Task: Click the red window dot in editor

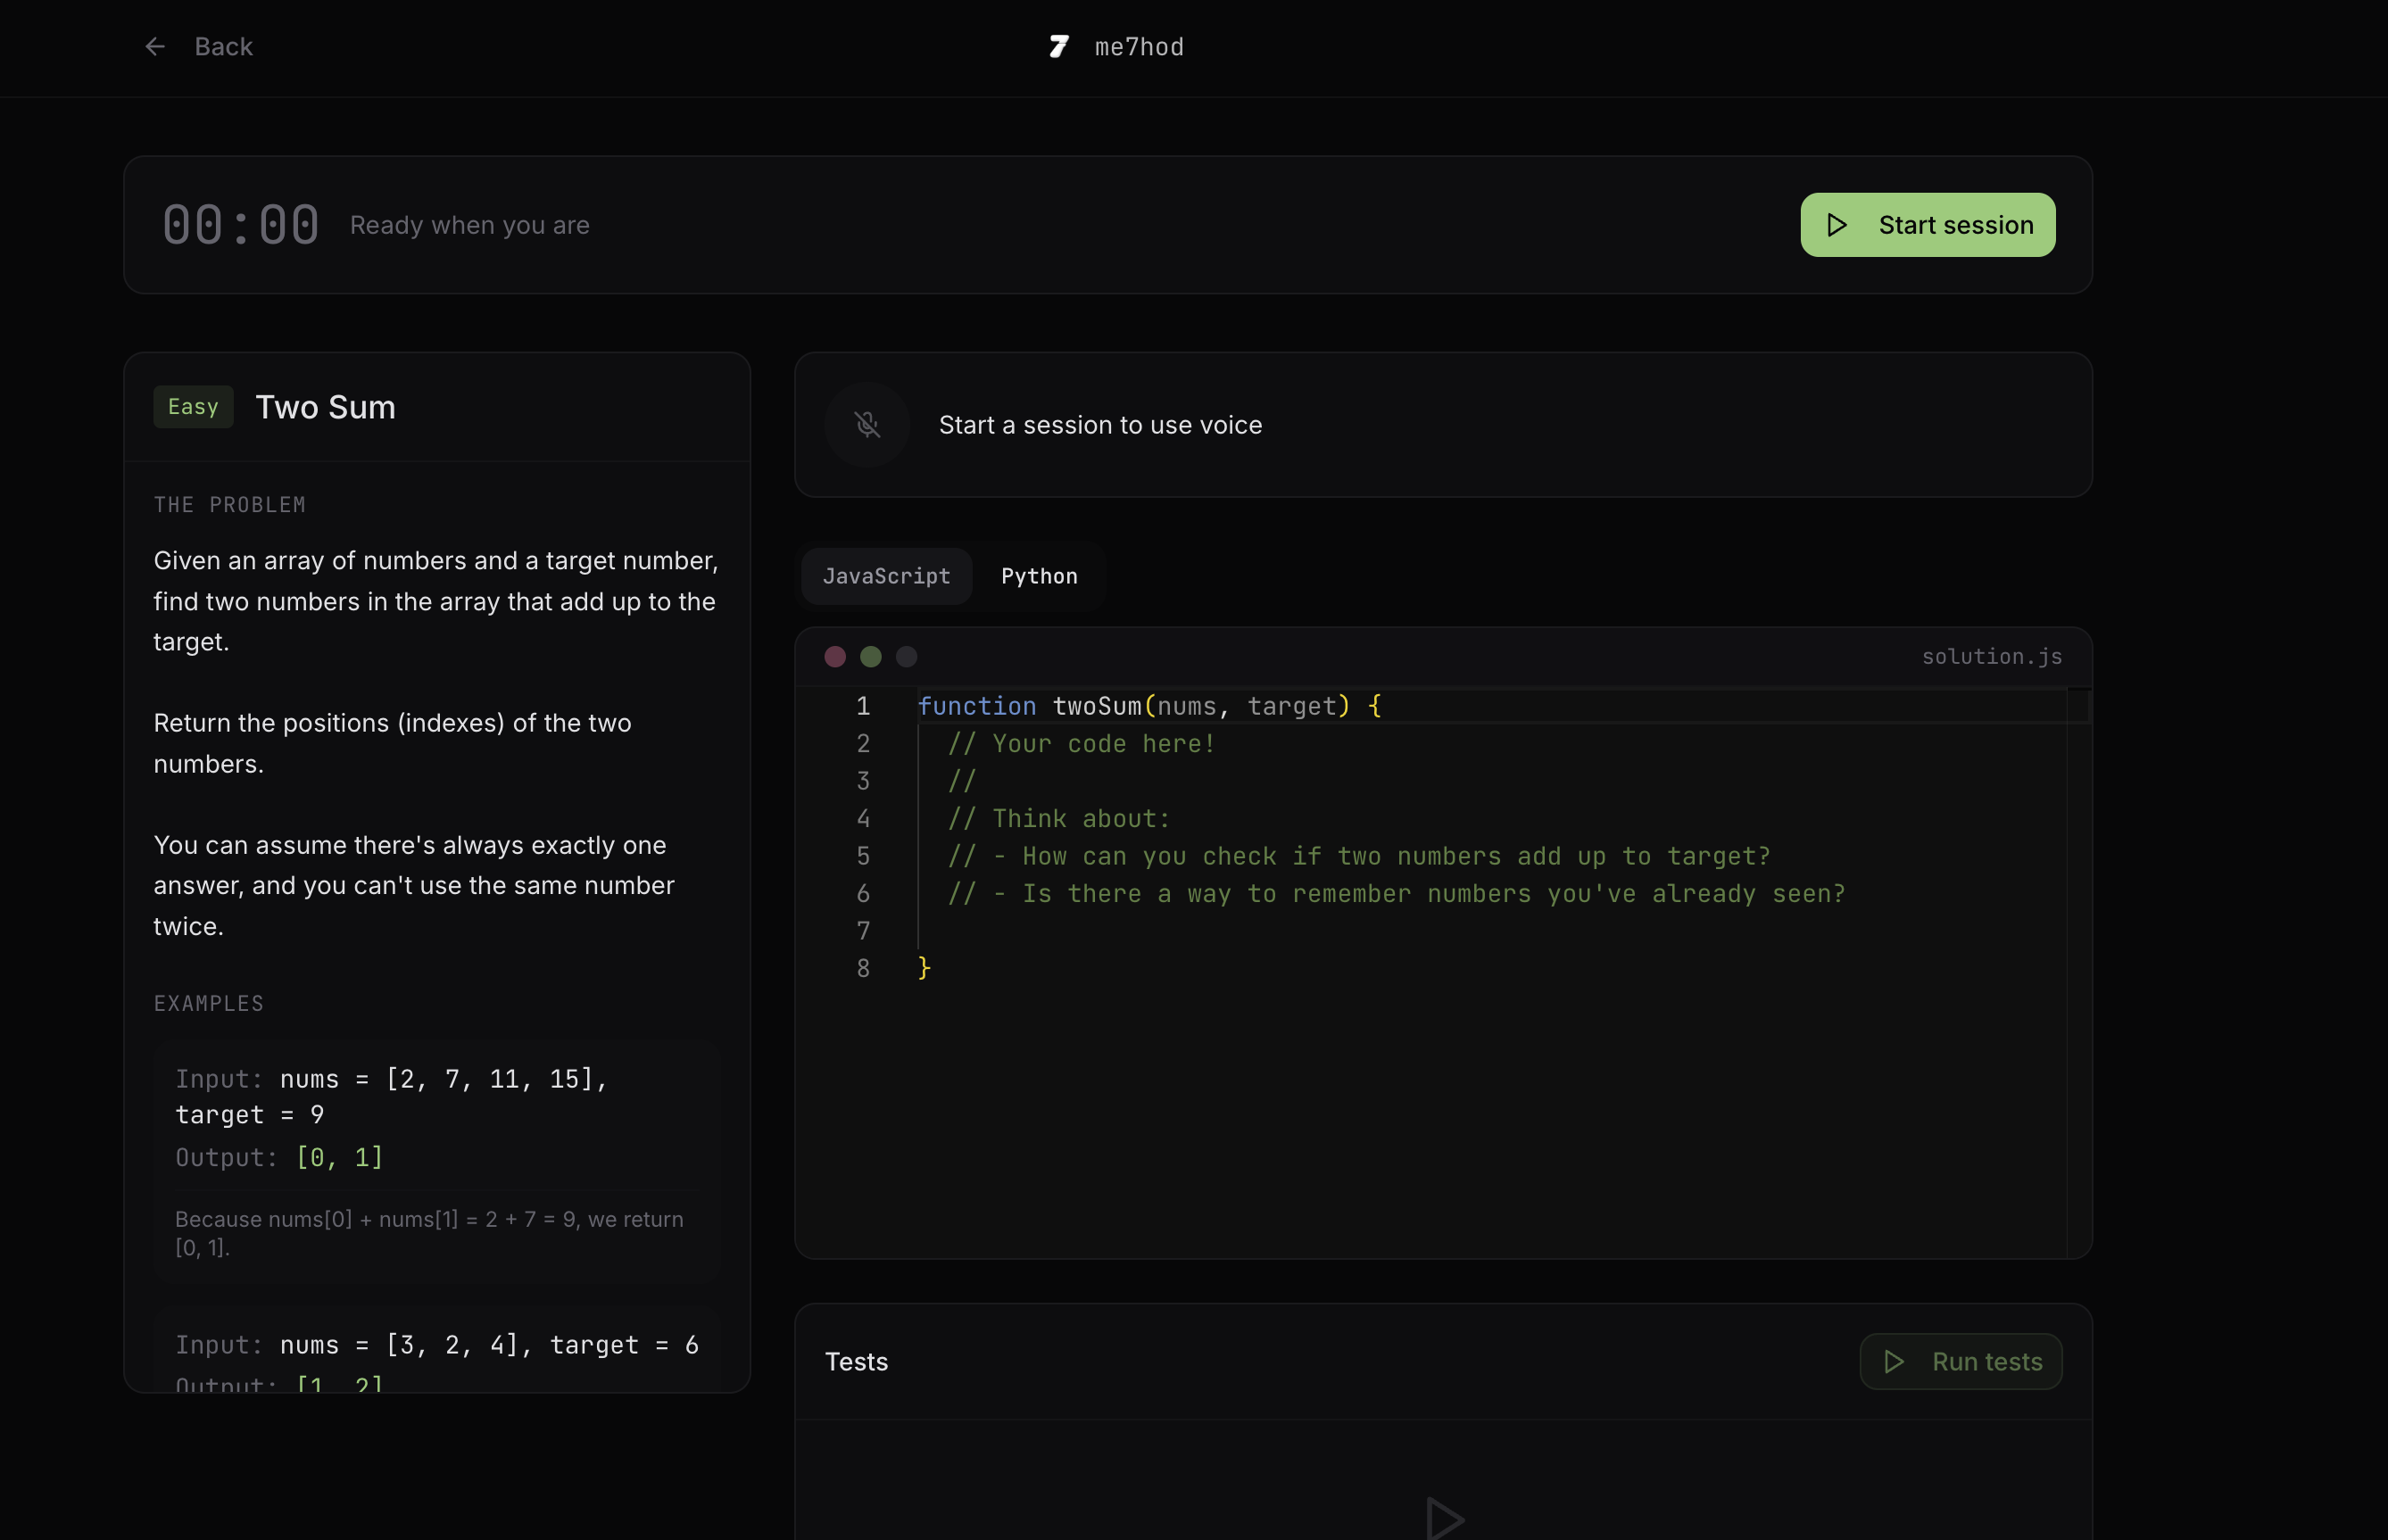Action: pos(835,657)
